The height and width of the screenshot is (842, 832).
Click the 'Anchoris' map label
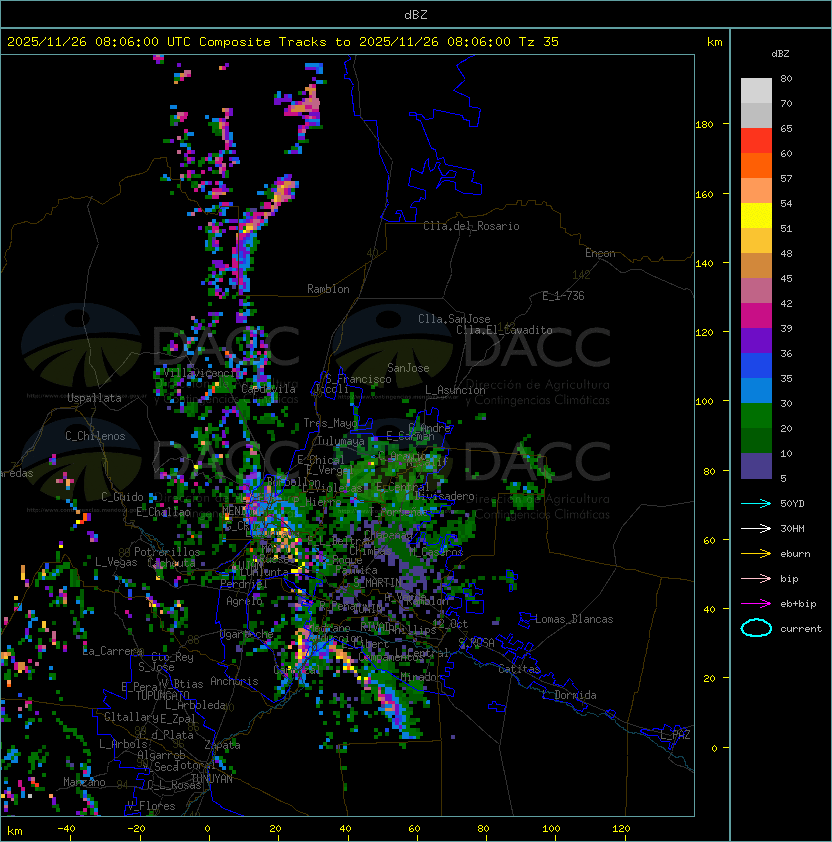234,681
